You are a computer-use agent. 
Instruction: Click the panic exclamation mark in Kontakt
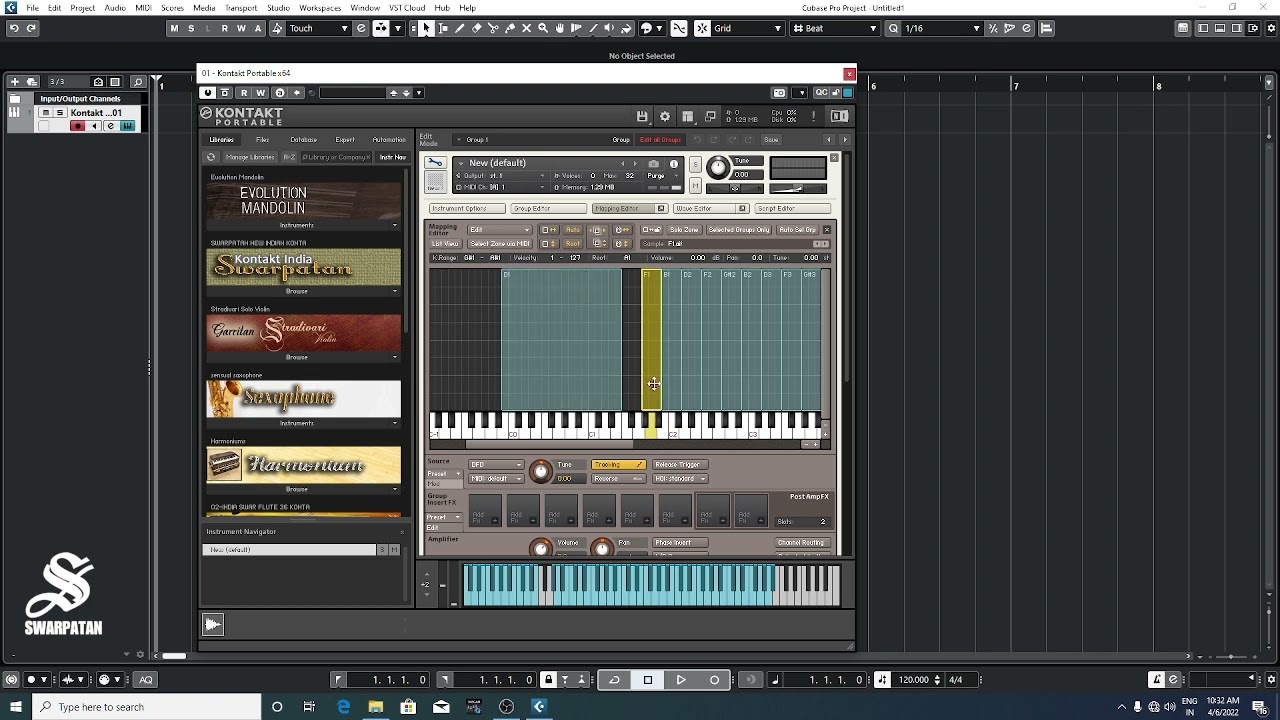814,116
